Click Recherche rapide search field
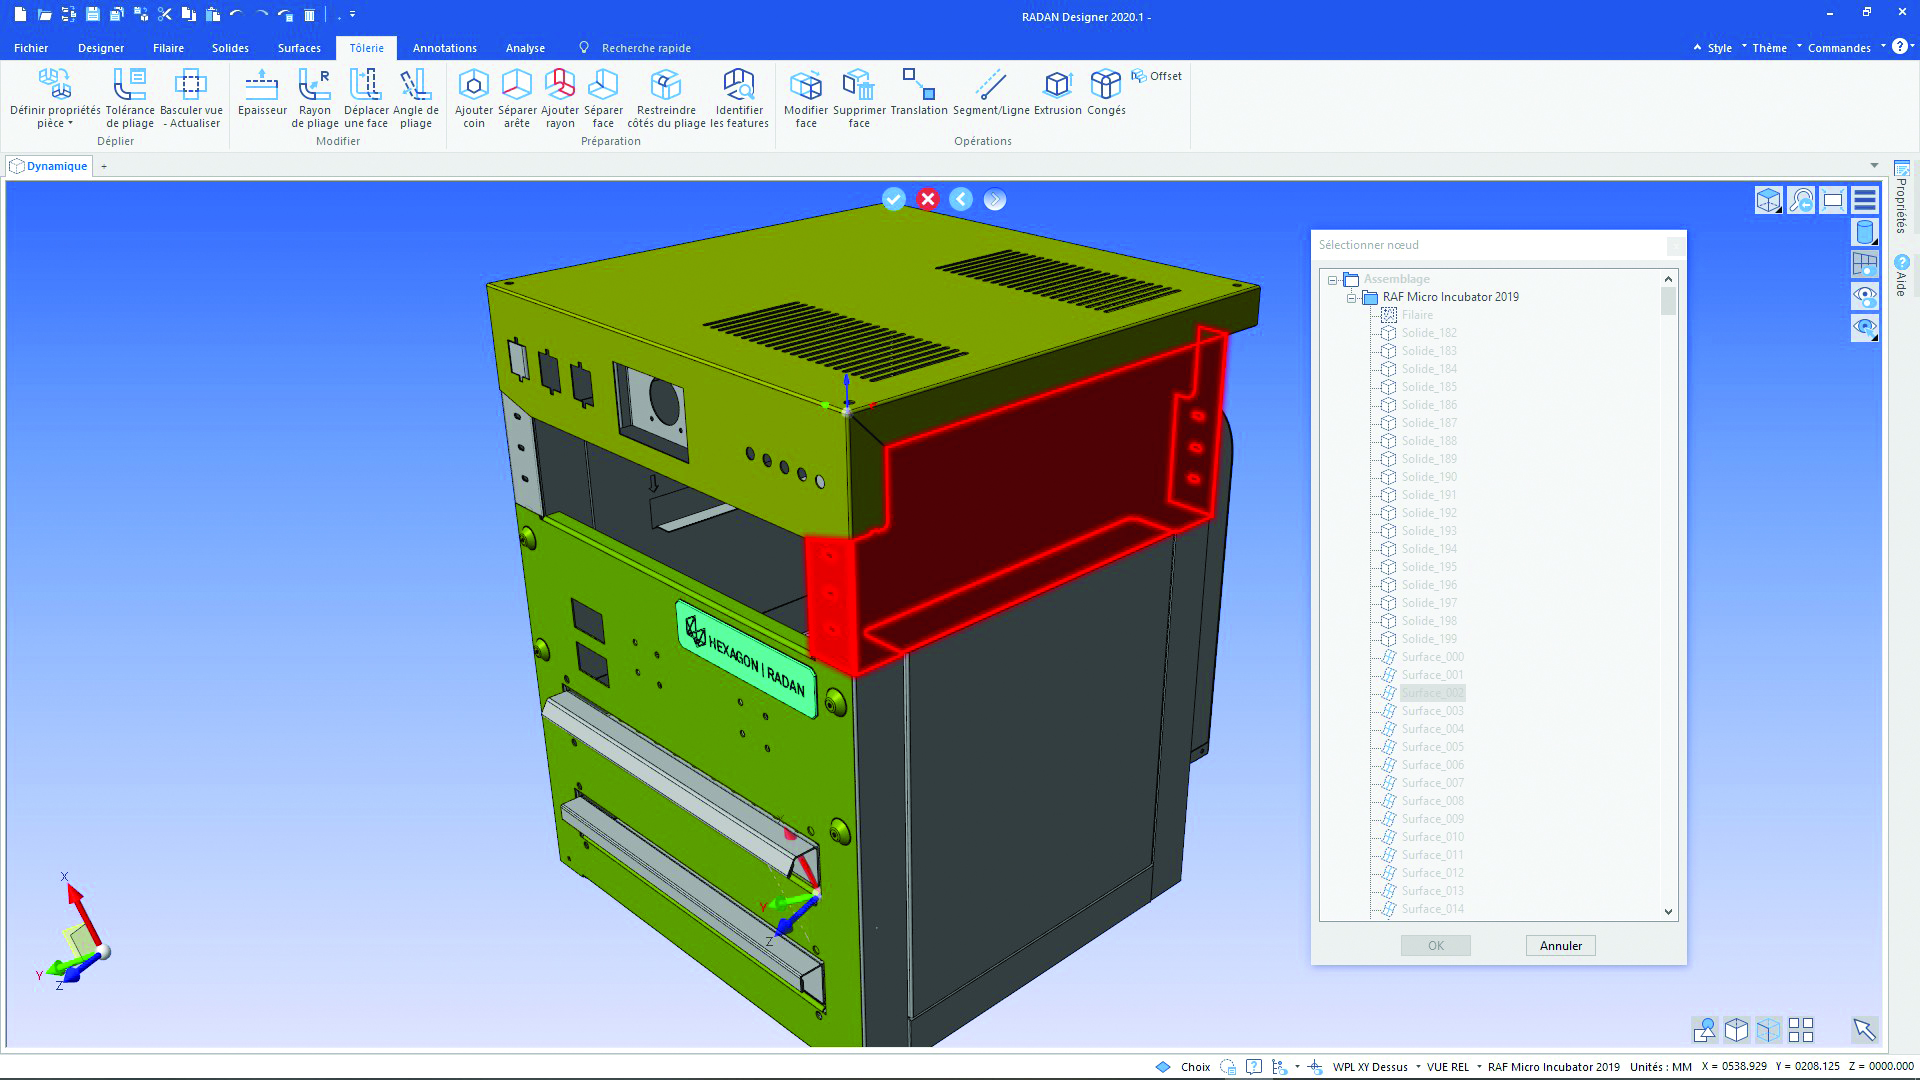1920x1080 pixels. click(646, 48)
